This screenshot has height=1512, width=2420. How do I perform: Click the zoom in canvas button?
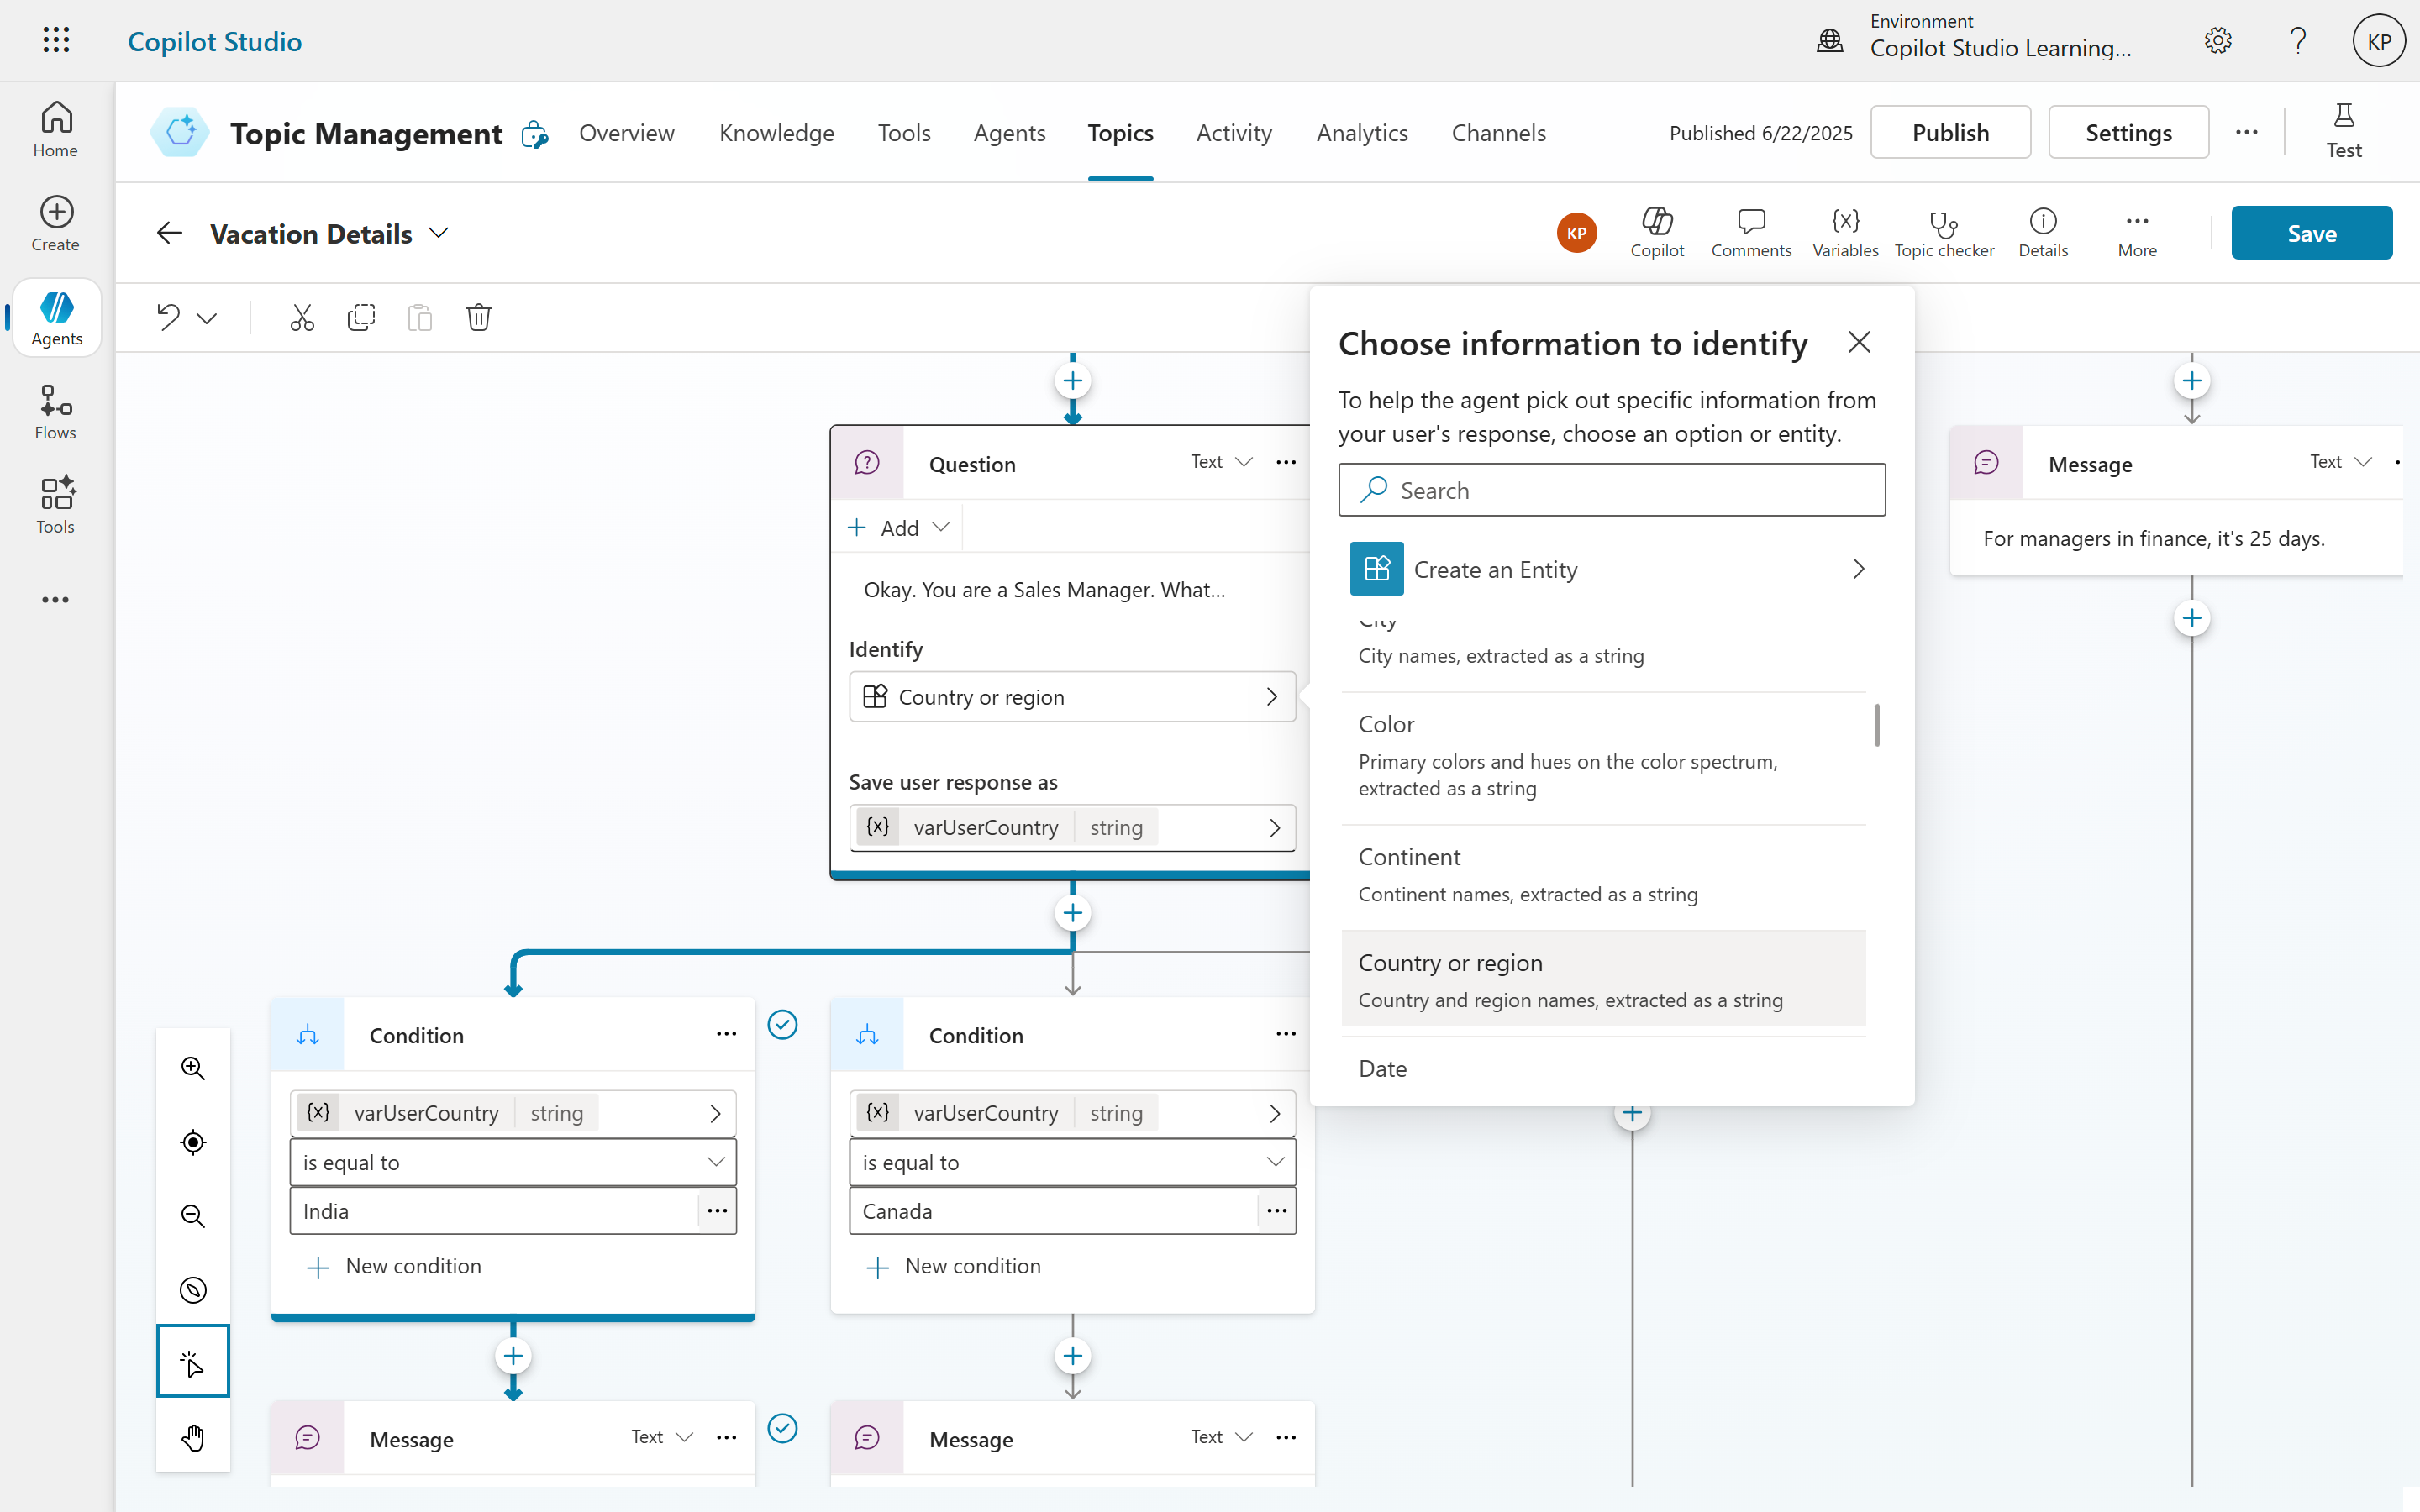pos(193,1068)
